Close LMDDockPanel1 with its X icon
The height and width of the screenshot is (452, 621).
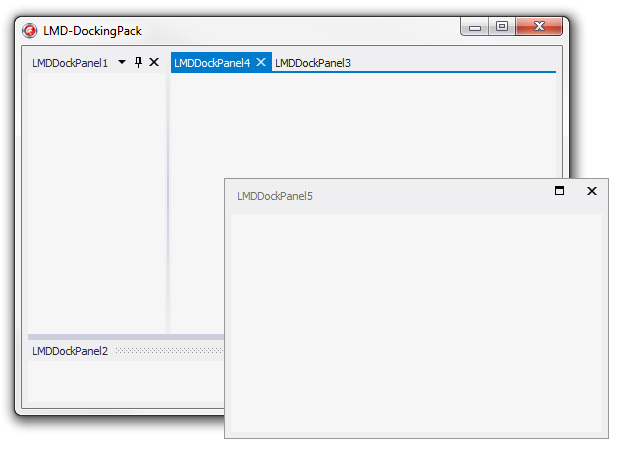coord(154,62)
